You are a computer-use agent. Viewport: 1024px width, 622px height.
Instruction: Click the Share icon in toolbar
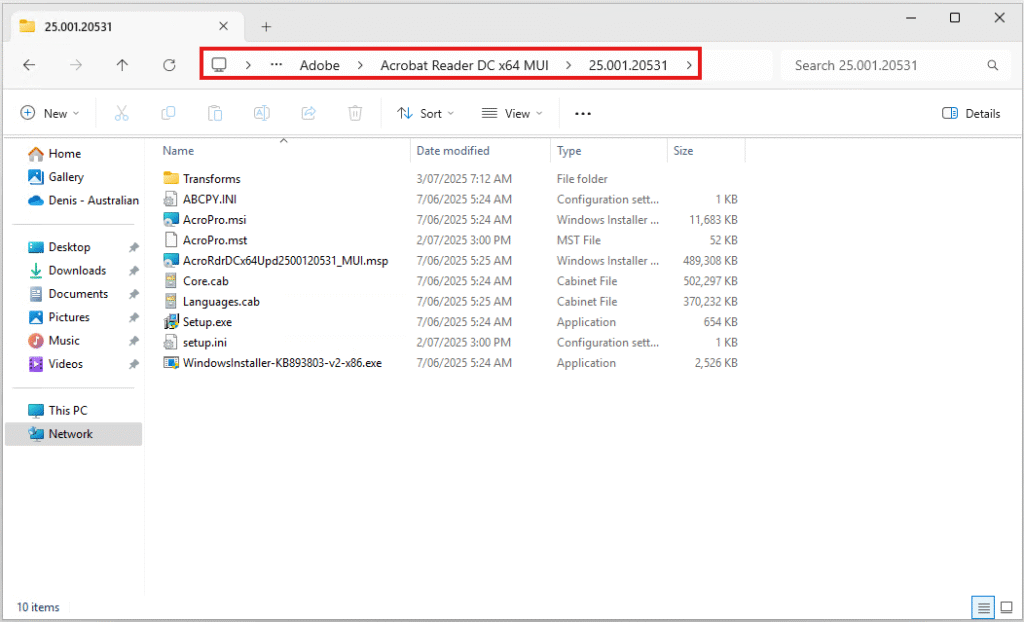pyautogui.click(x=308, y=114)
